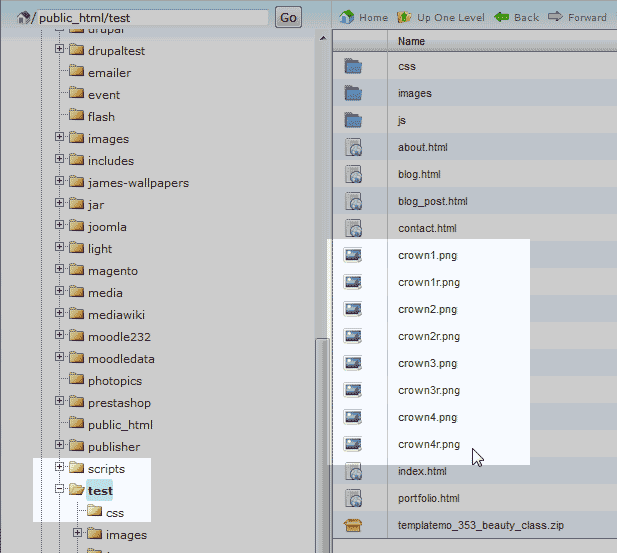Image resolution: width=617 pixels, height=553 pixels.
Task: Click the crown4.png image icon
Action: click(x=353, y=417)
